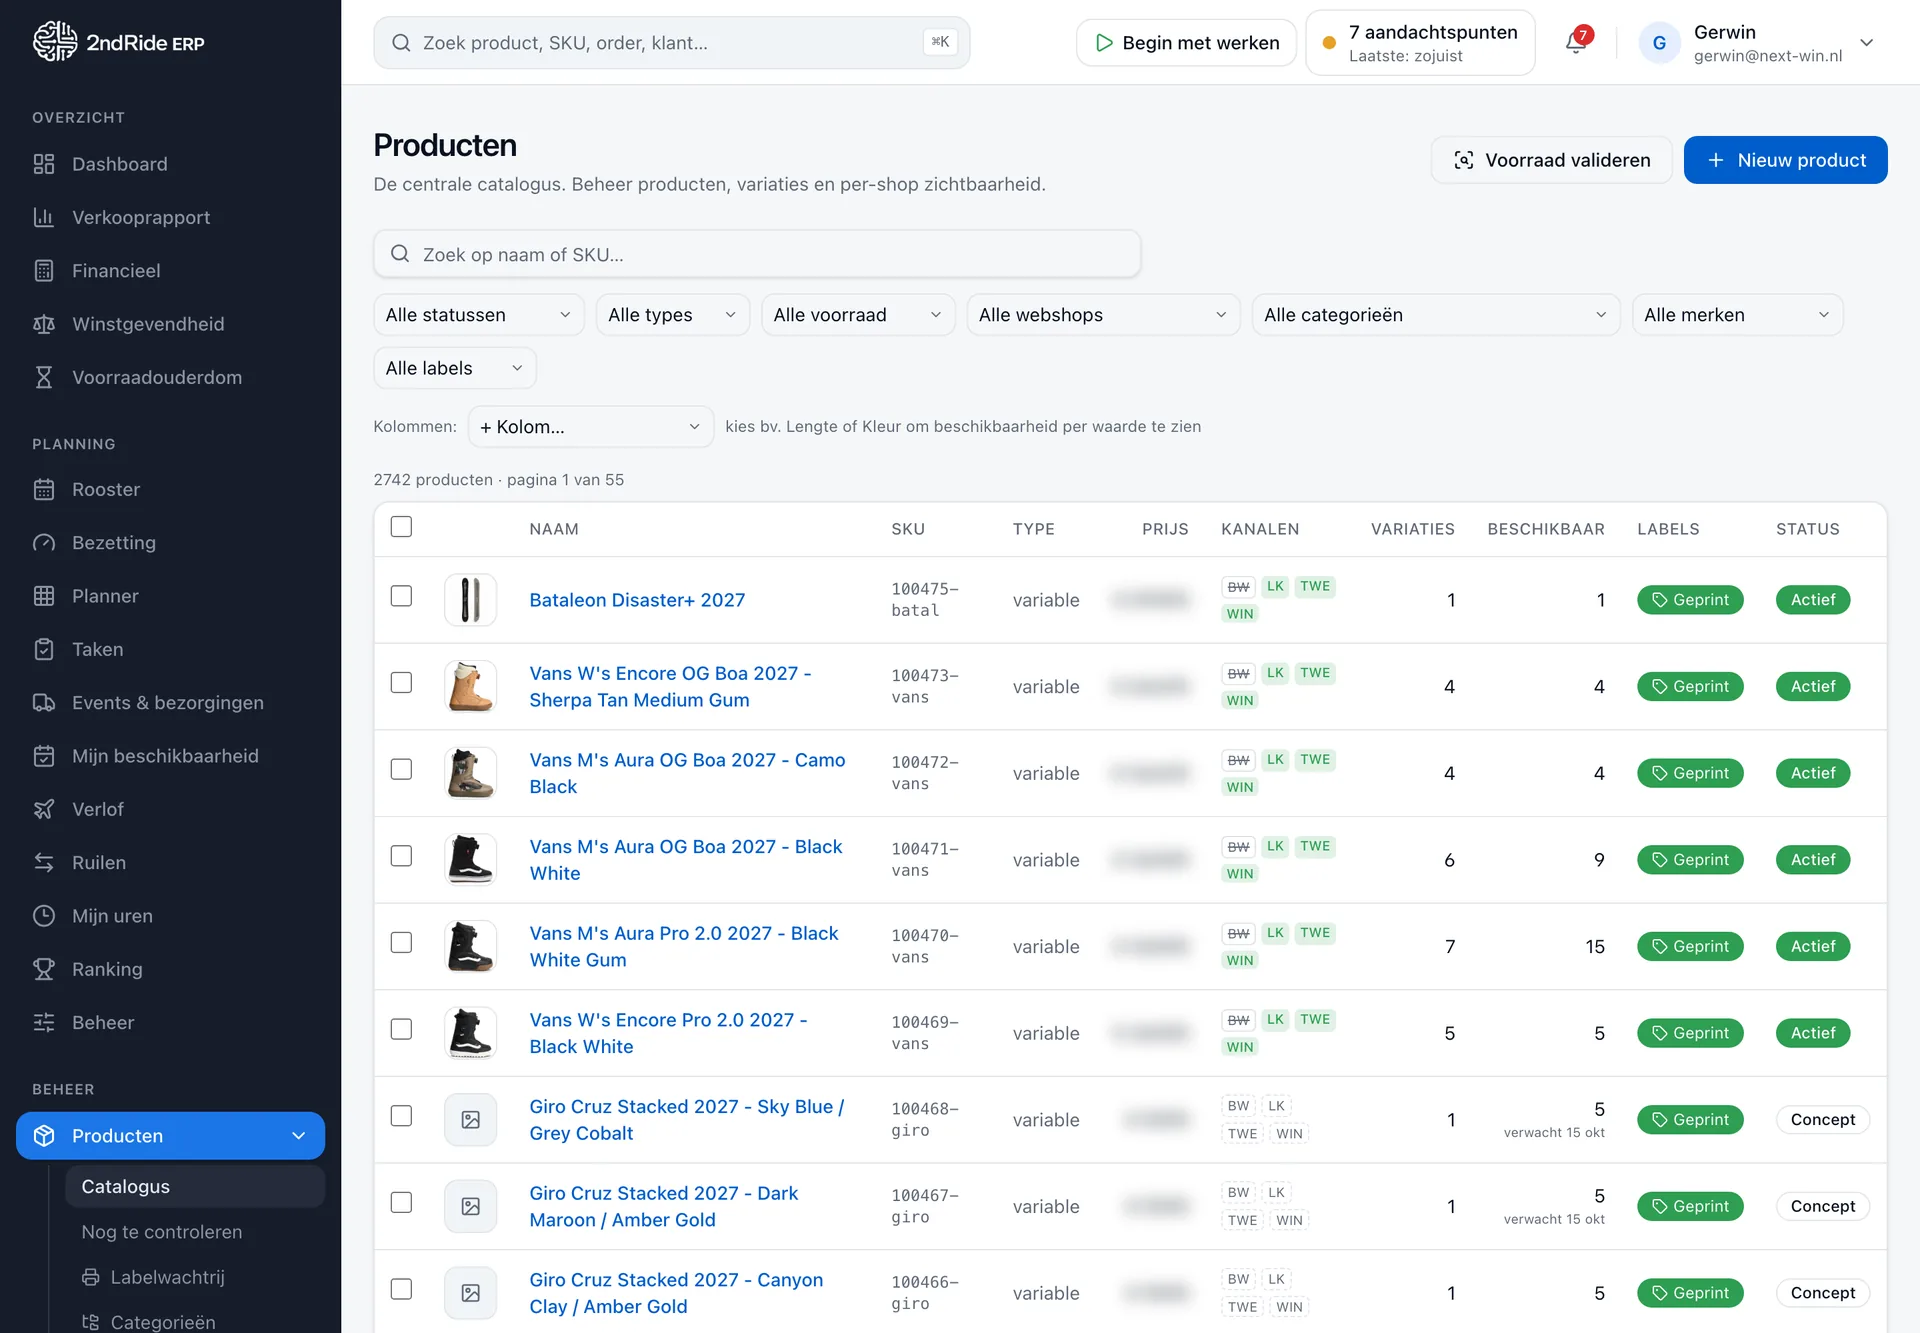Open the Bataleon snowboard product thumbnail
The height and width of the screenshot is (1333, 1920).
(470, 600)
